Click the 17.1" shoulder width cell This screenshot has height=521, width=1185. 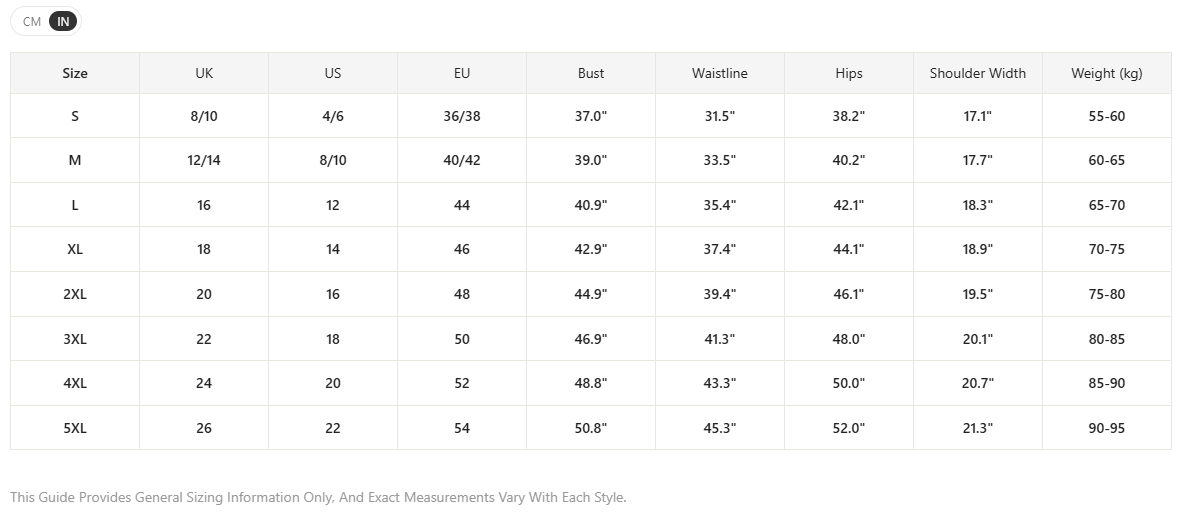(x=978, y=116)
